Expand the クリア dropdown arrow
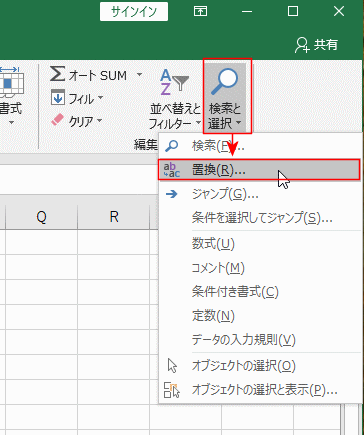The height and width of the screenshot is (435, 364). tap(99, 120)
